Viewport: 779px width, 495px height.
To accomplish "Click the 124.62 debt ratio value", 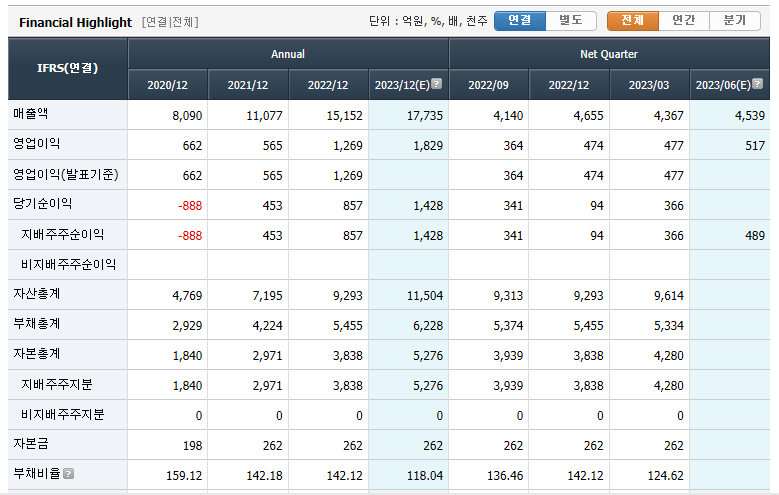I will [x=666, y=476].
